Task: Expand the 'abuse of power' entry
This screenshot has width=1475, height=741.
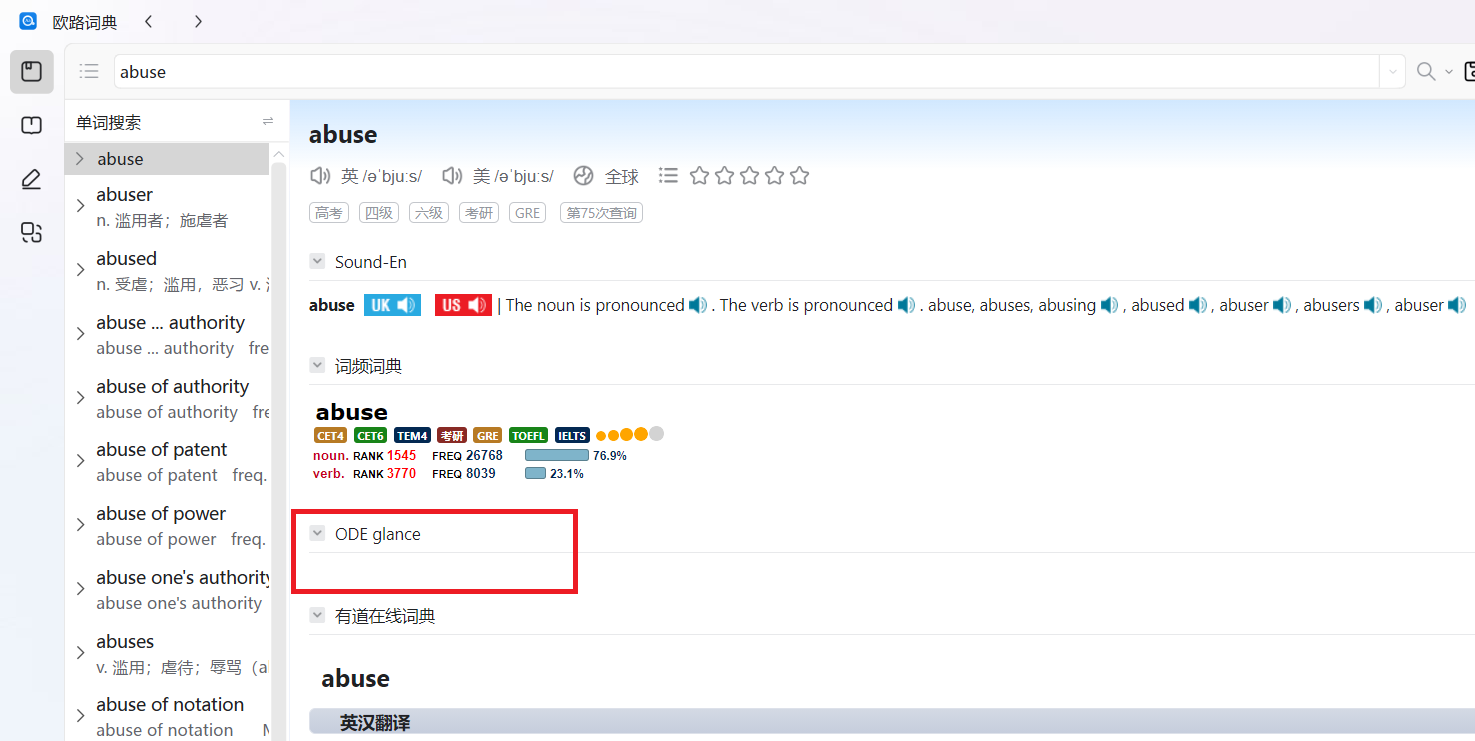Action: point(80,525)
